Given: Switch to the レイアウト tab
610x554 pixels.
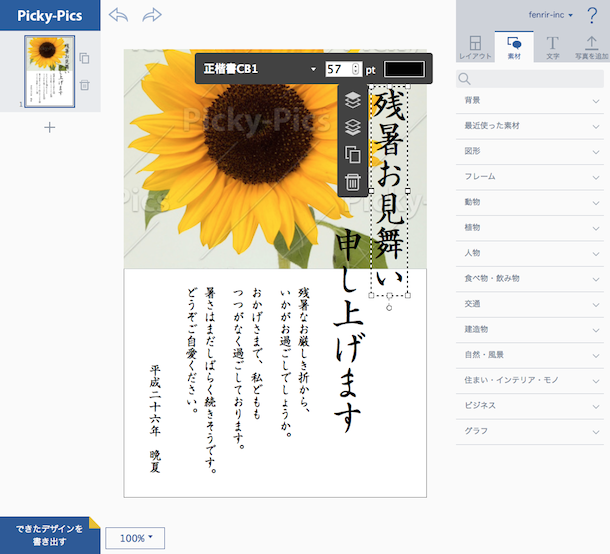Looking at the screenshot, I should pos(475,47).
